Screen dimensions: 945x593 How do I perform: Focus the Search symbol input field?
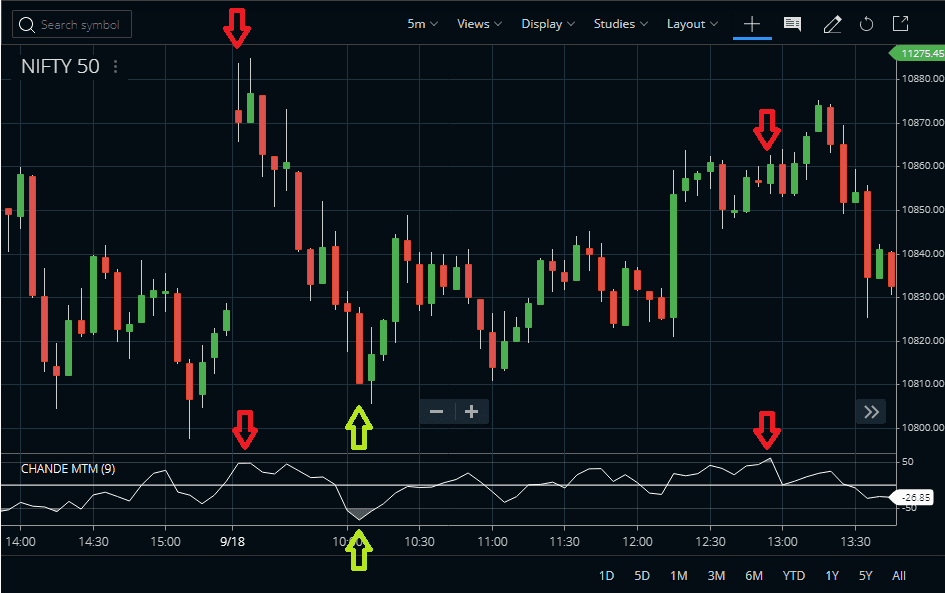[72, 25]
